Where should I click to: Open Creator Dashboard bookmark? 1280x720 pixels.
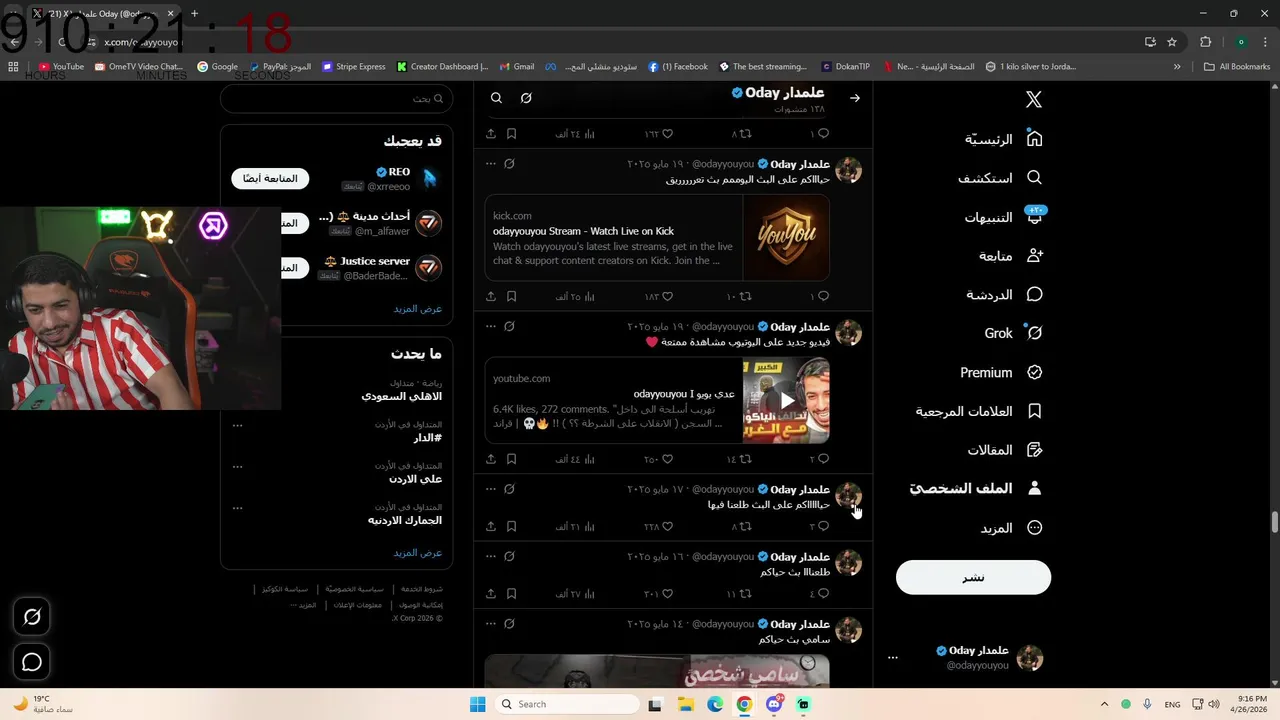pyautogui.click(x=442, y=66)
